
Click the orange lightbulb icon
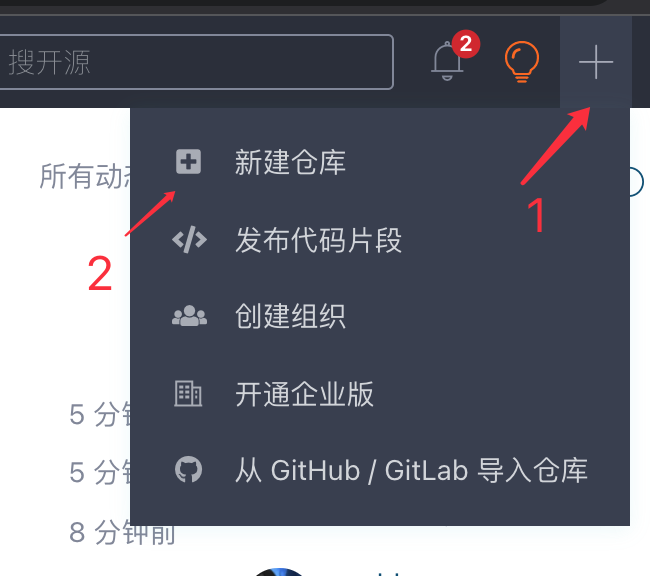(522, 62)
